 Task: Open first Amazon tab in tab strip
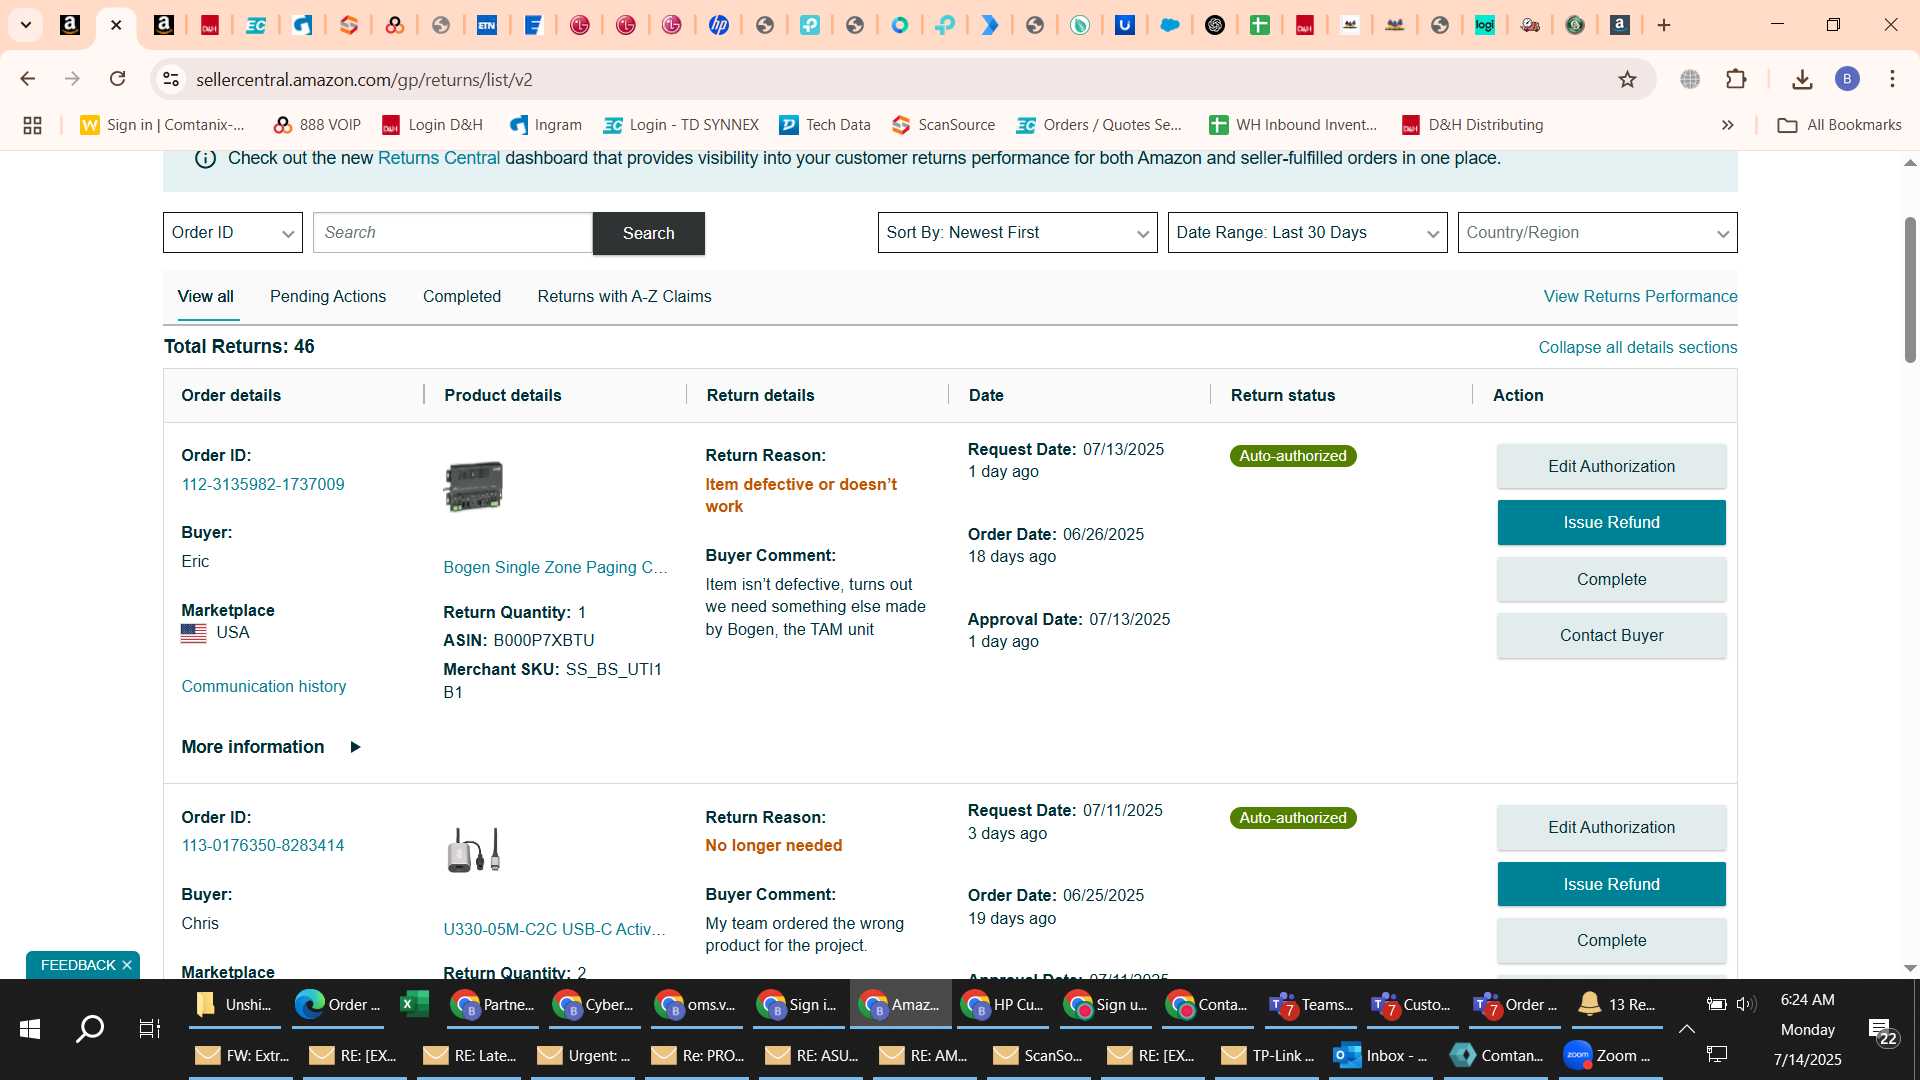click(x=70, y=25)
